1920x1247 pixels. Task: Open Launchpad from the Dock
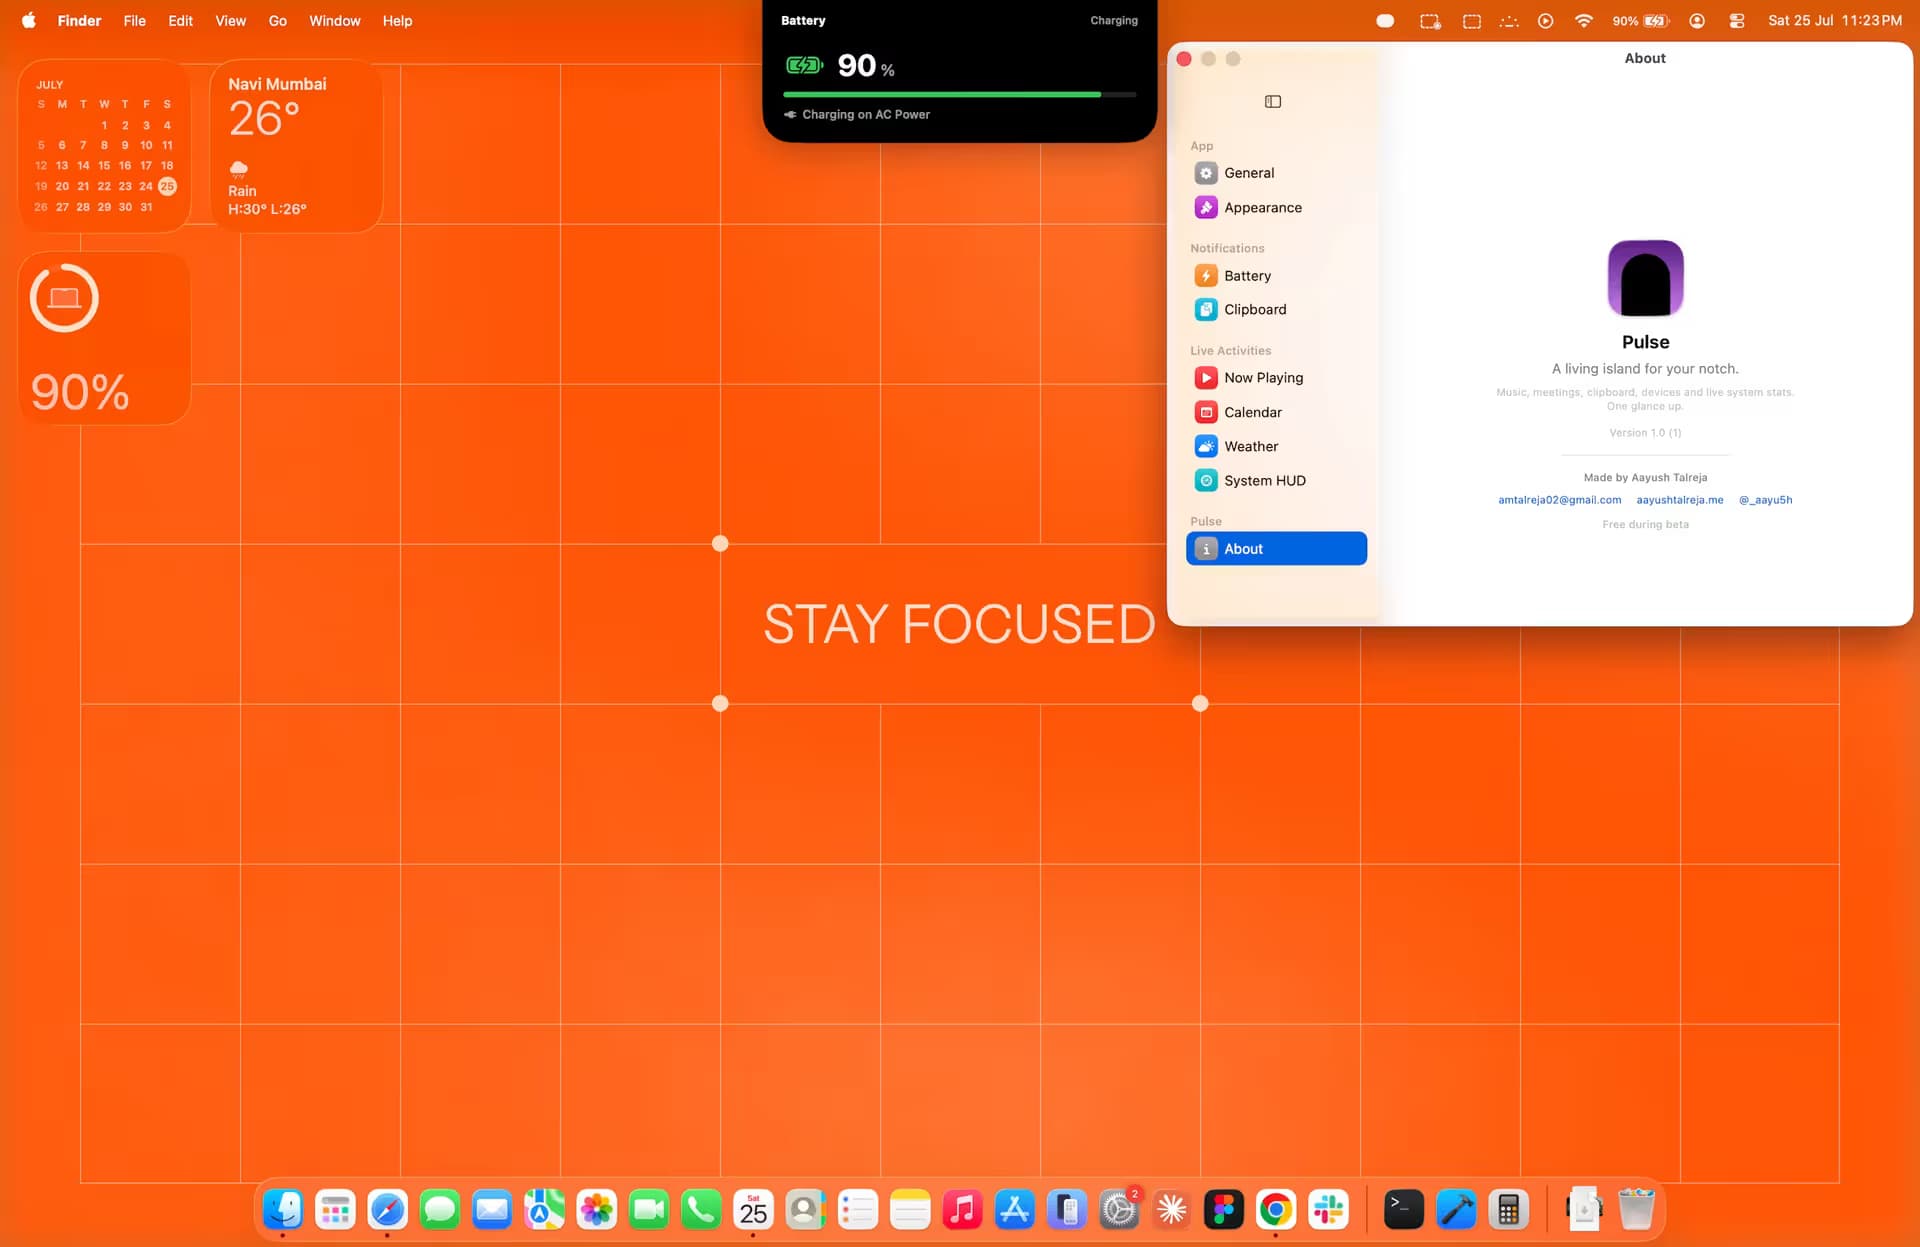pyautogui.click(x=335, y=1210)
